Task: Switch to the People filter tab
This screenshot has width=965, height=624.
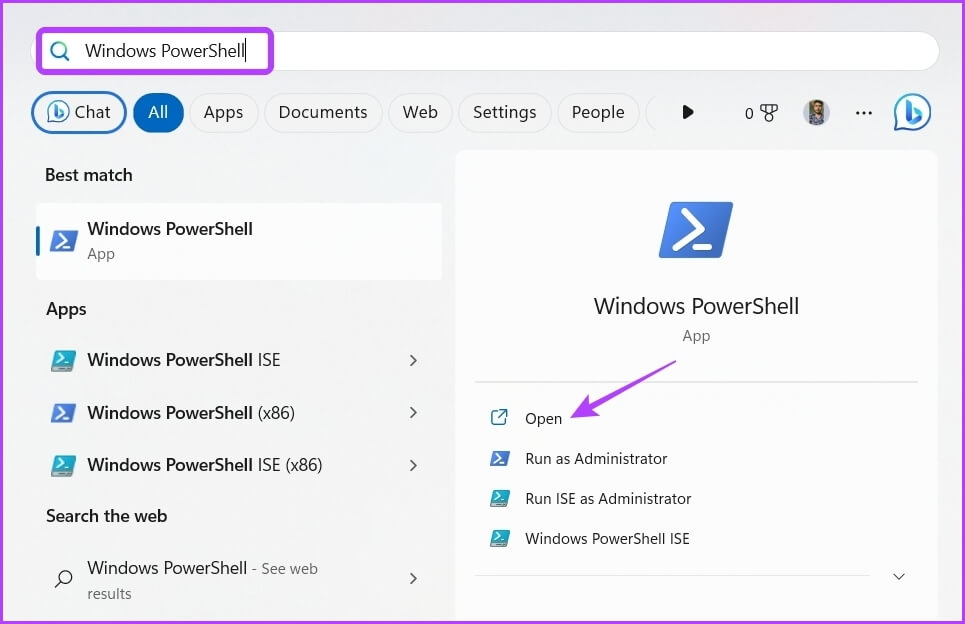Action: coord(598,113)
